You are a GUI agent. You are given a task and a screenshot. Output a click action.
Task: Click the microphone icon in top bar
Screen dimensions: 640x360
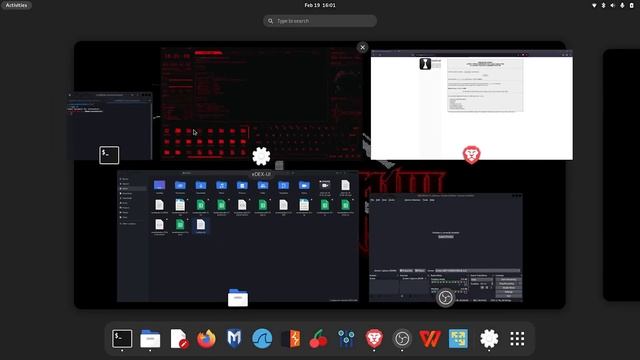point(622,5)
